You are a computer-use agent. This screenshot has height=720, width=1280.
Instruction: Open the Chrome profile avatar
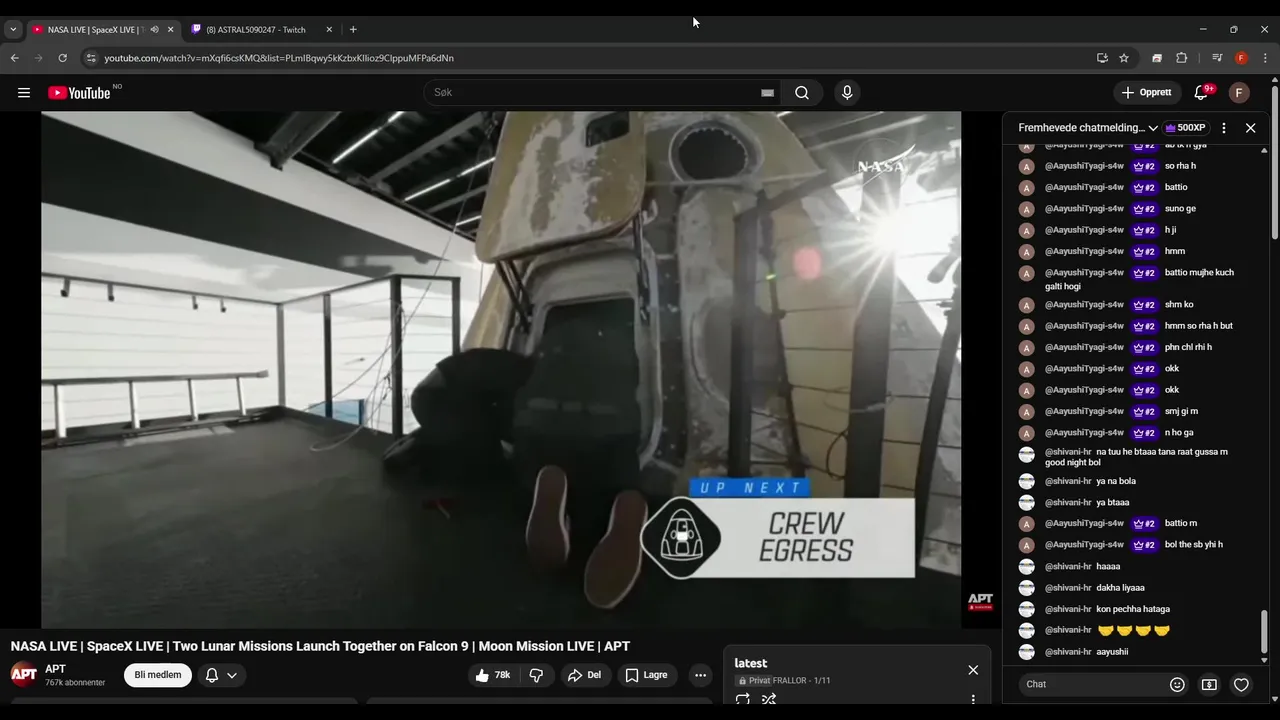1241,58
